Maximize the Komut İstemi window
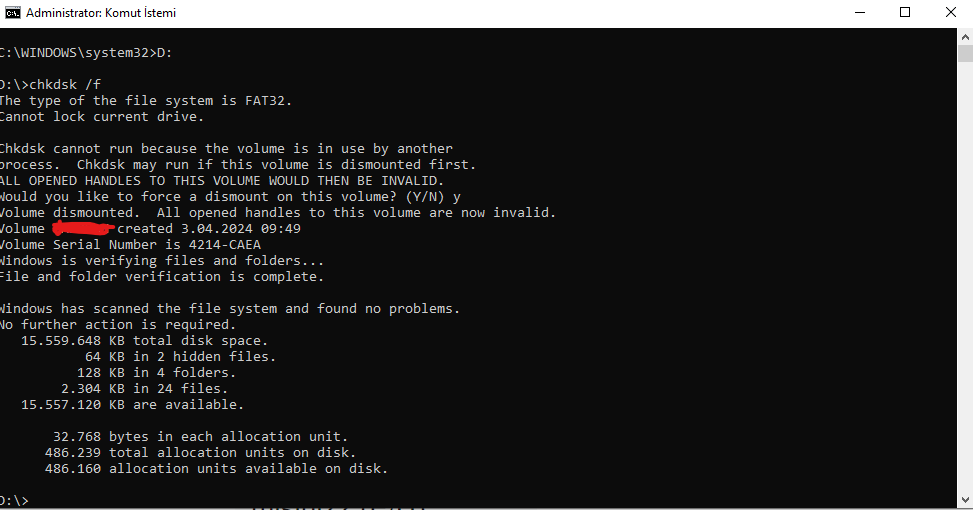This screenshot has height=510, width=973. coord(905,12)
